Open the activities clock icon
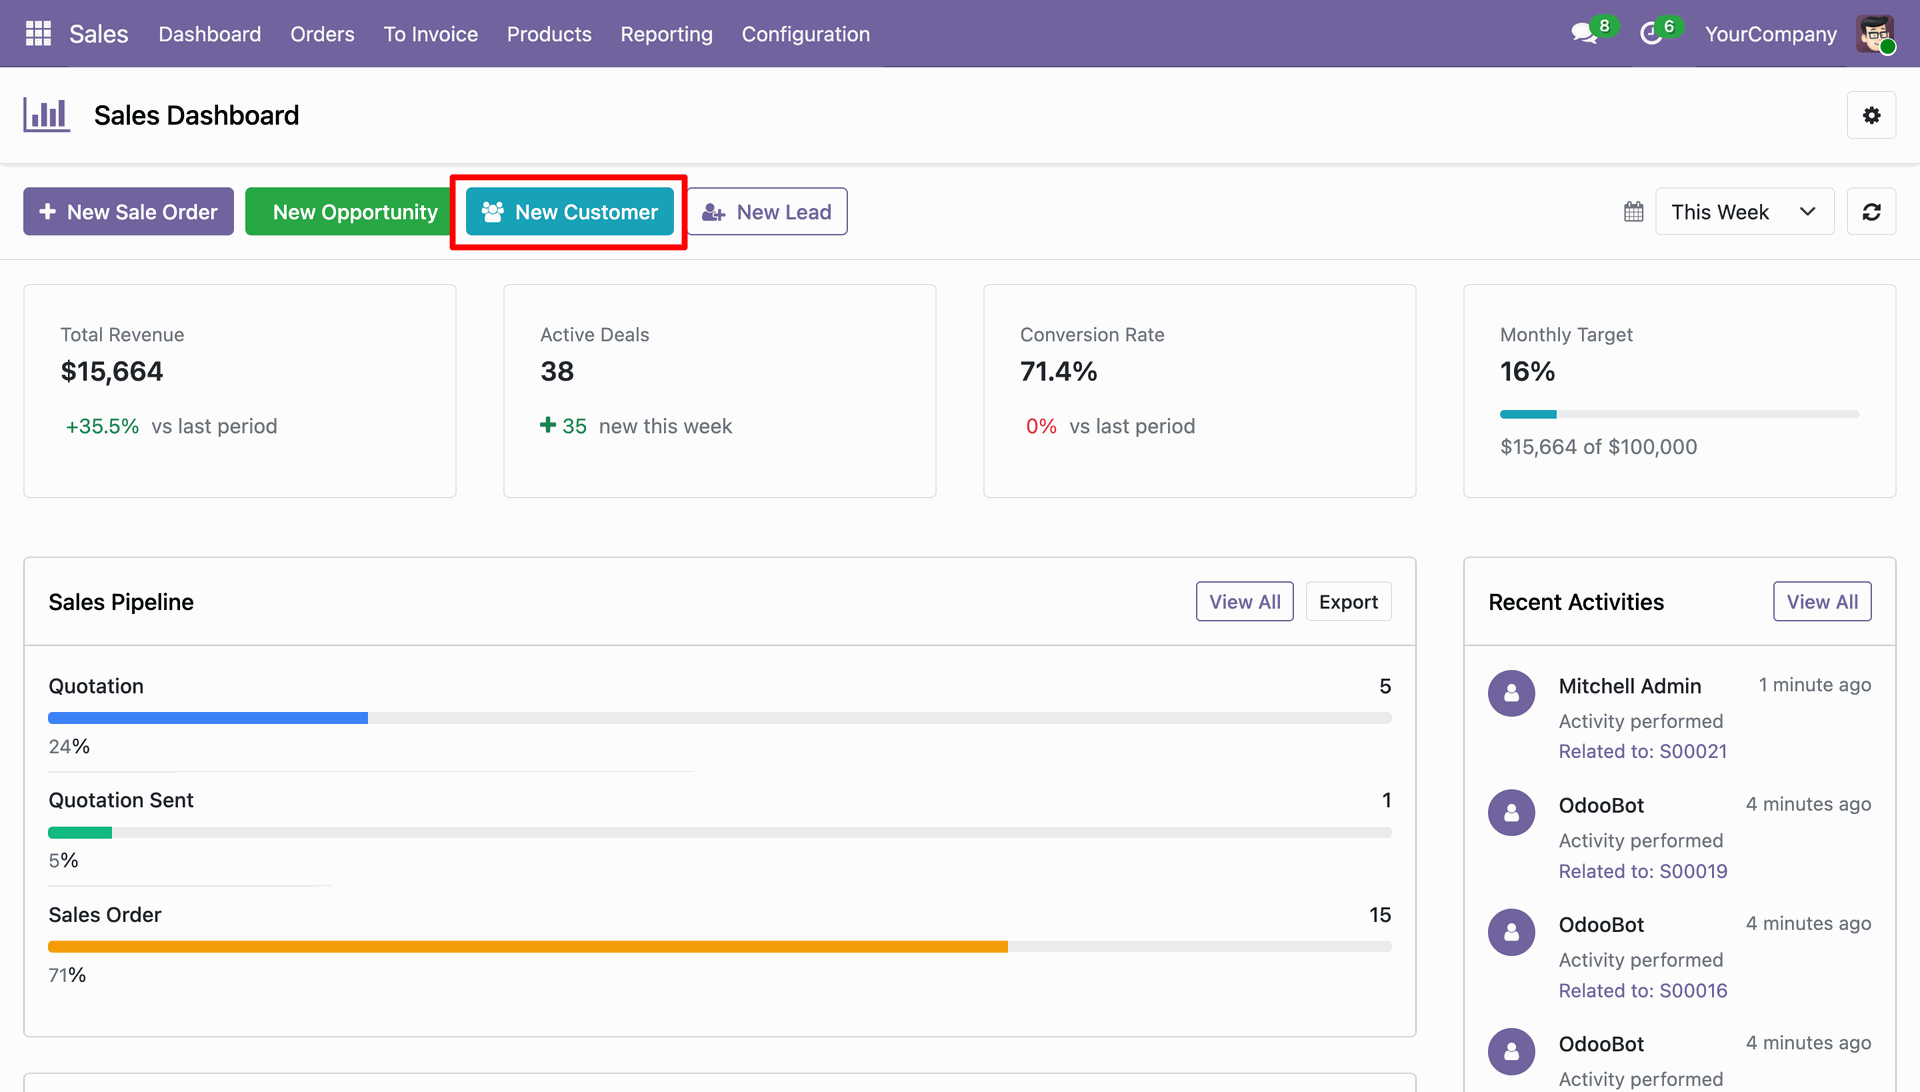The image size is (1920, 1092). (x=1651, y=34)
